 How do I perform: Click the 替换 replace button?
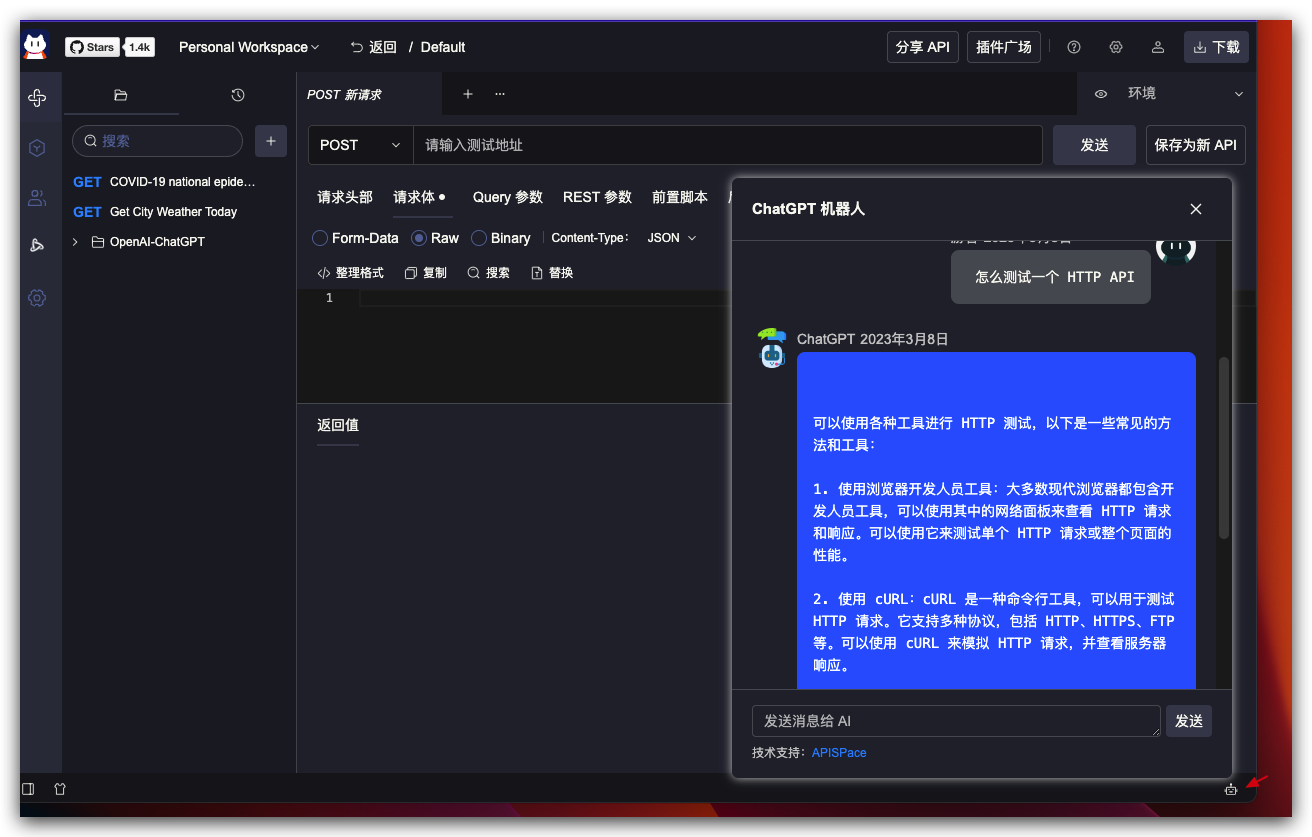pyautogui.click(x=552, y=273)
